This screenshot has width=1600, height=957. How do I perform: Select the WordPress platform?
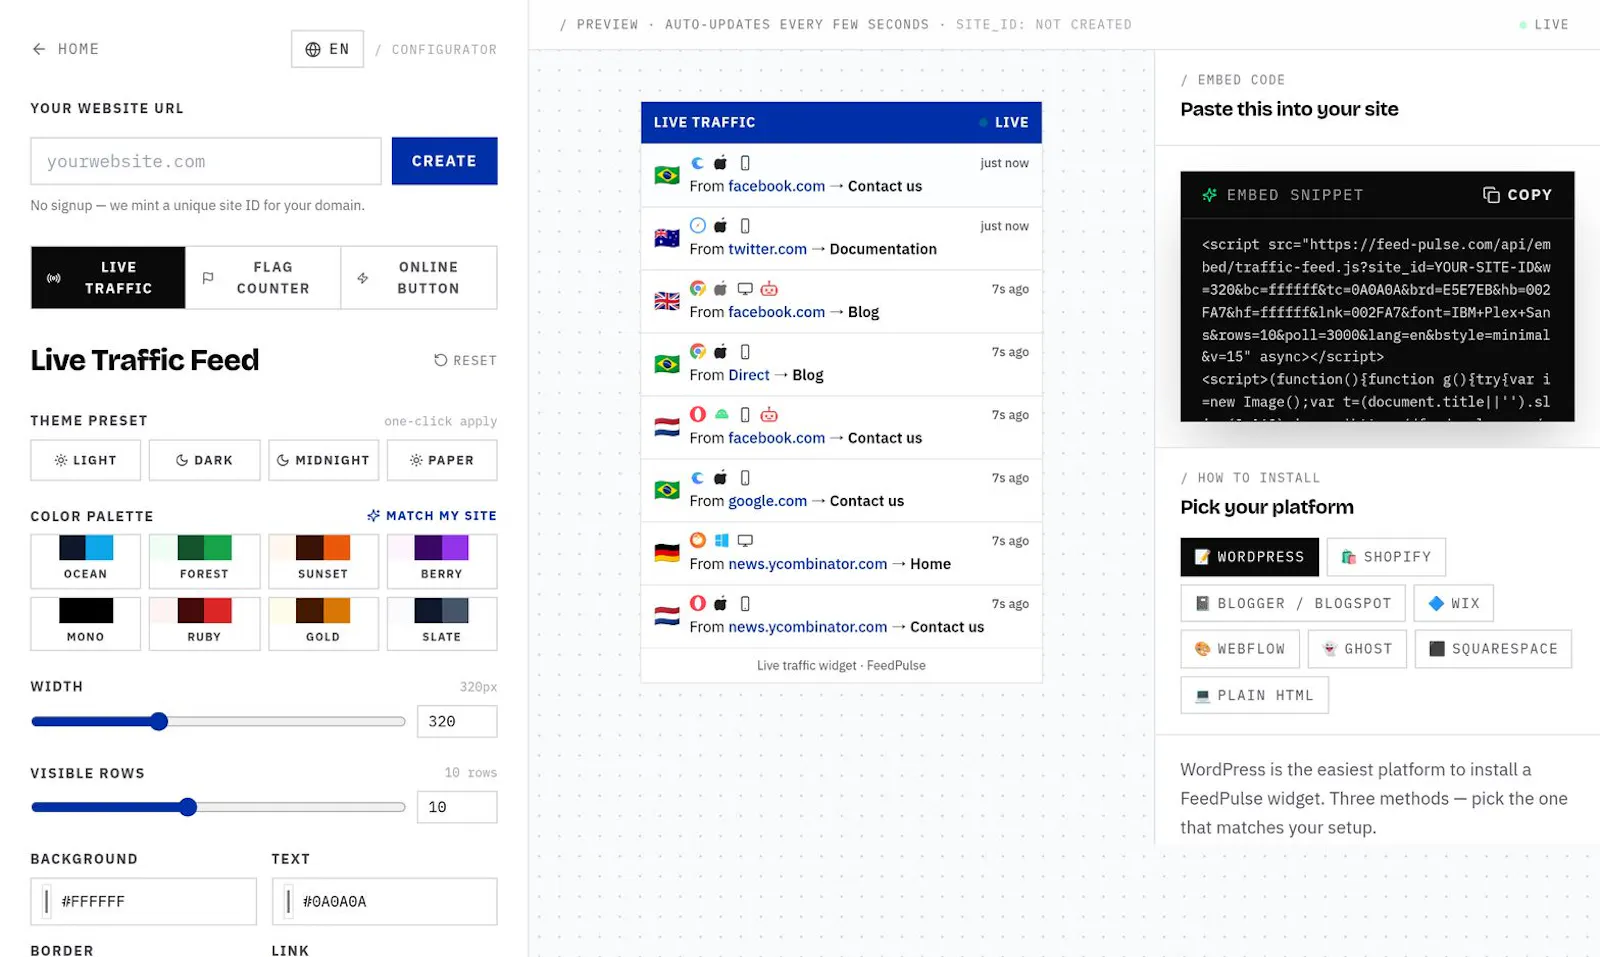coord(1249,557)
